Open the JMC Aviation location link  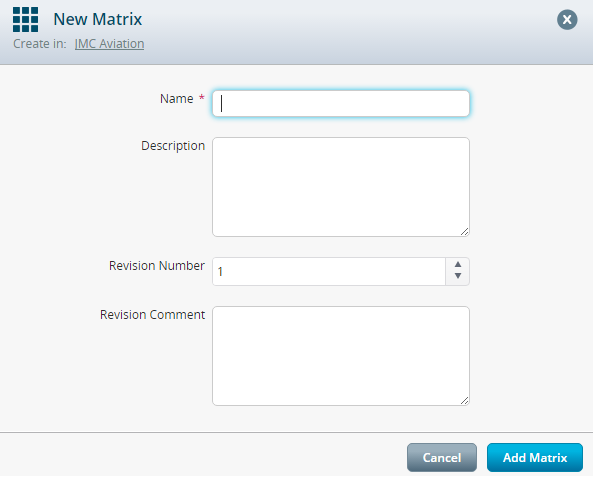[x=109, y=44]
